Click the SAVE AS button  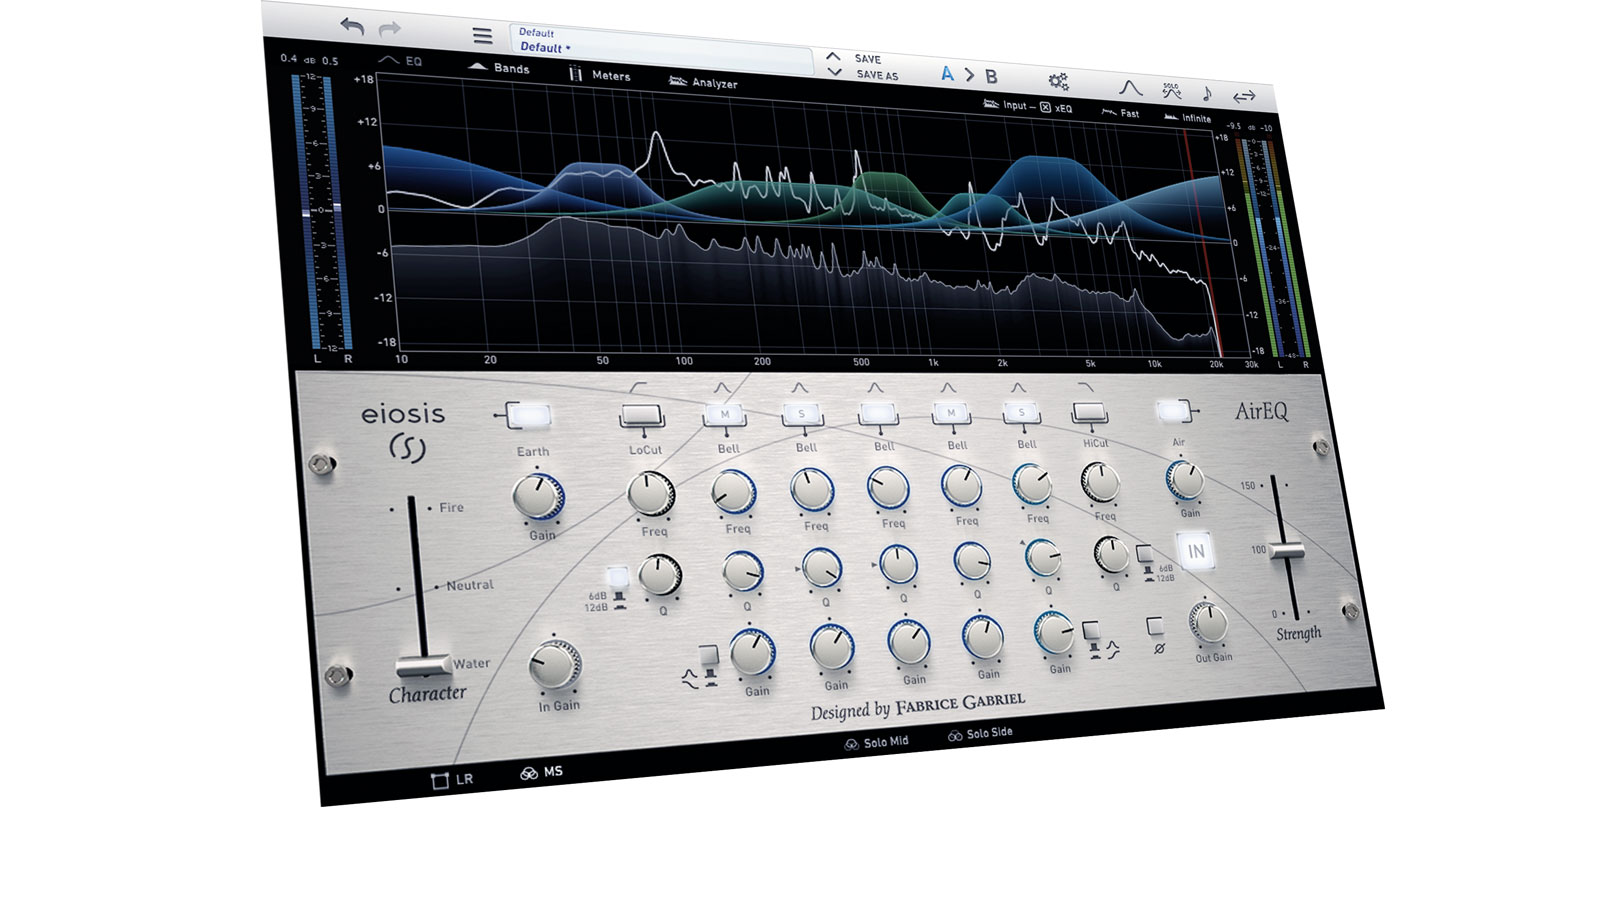[877, 75]
